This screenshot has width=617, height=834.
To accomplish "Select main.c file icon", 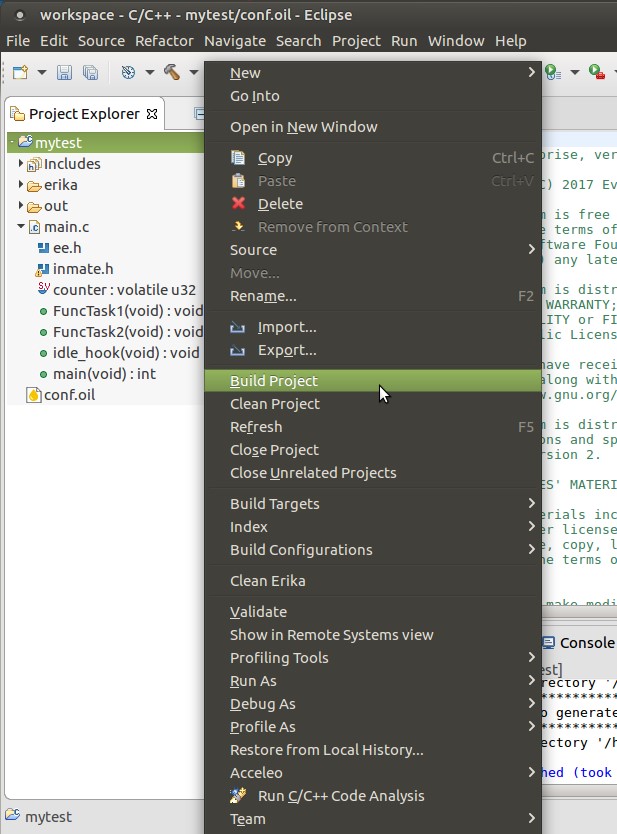I will [x=34, y=227].
